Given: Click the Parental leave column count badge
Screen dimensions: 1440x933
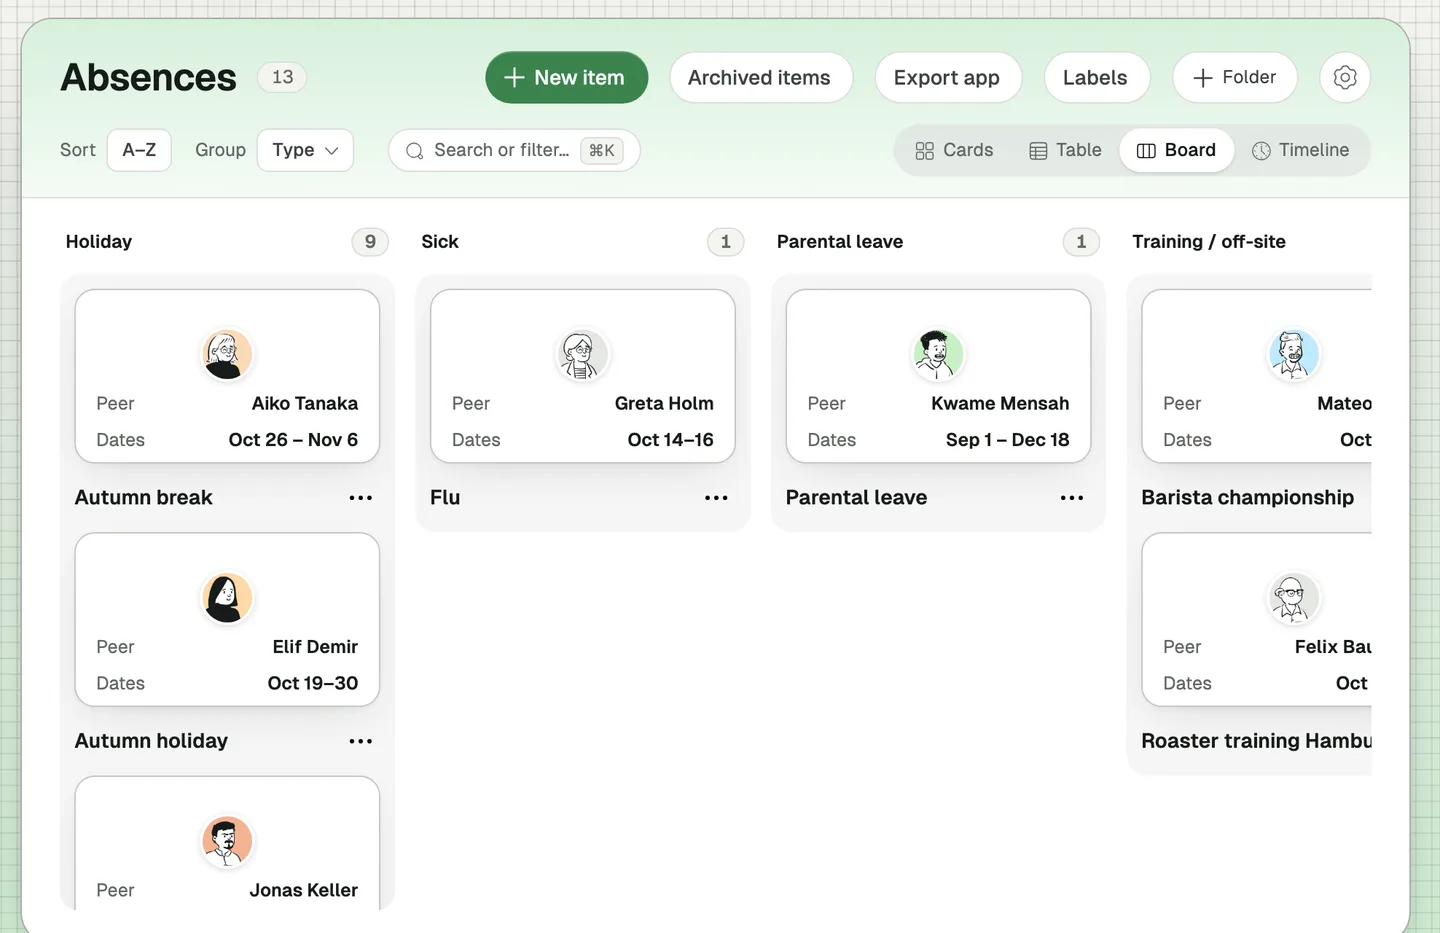Looking at the screenshot, I should pyautogui.click(x=1081, y=242).
